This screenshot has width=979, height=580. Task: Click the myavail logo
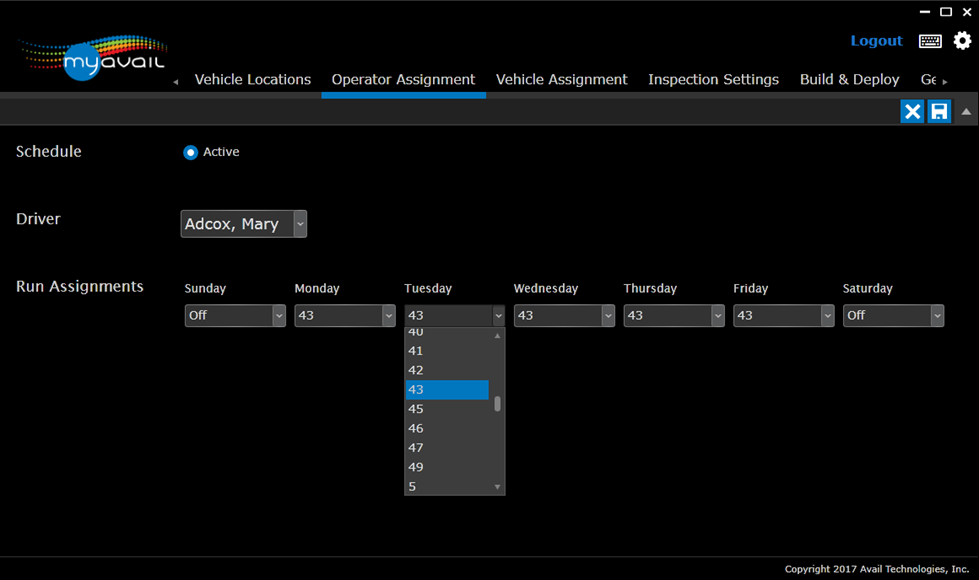94,58
